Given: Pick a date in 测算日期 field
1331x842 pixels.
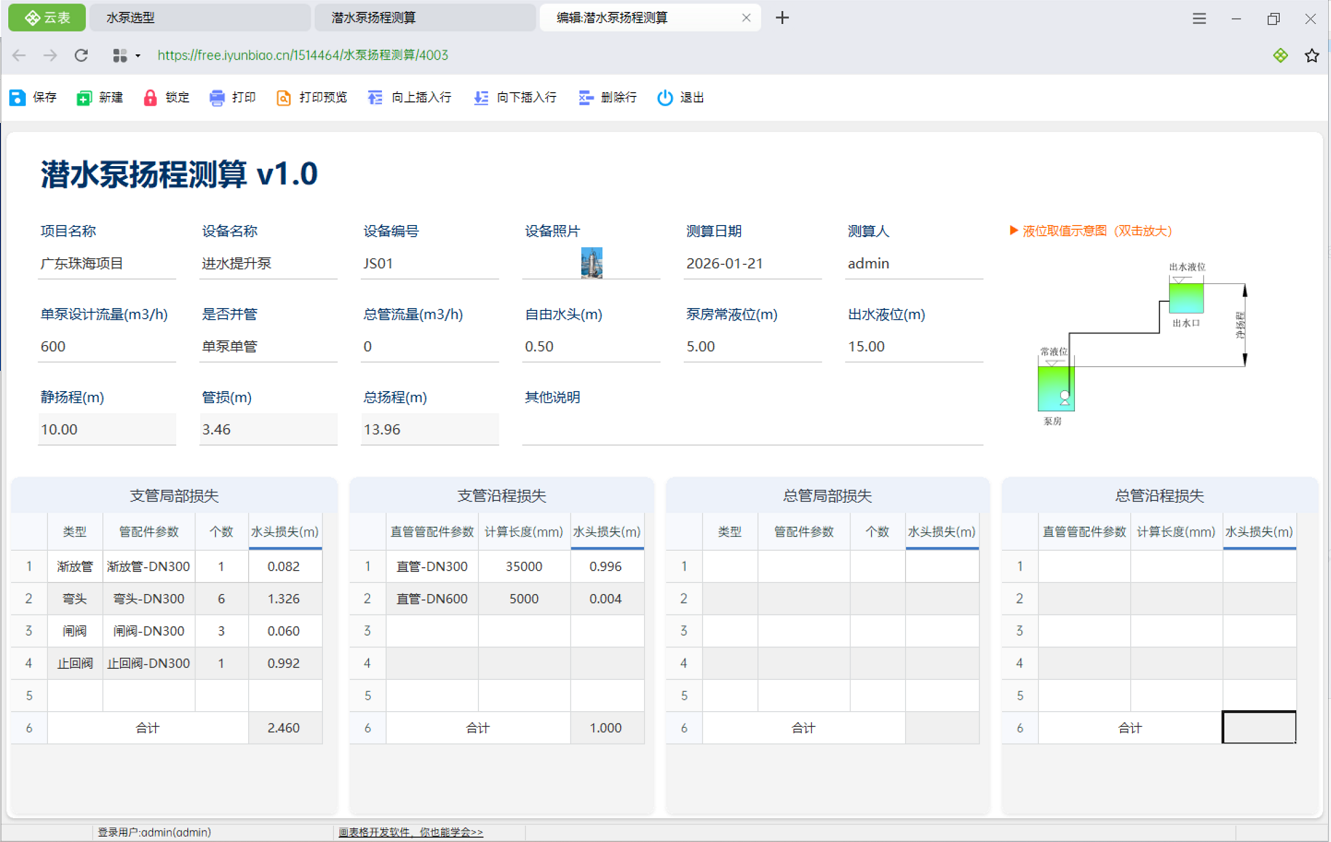Looking at the screenshot, I should (x=752, y=264).
